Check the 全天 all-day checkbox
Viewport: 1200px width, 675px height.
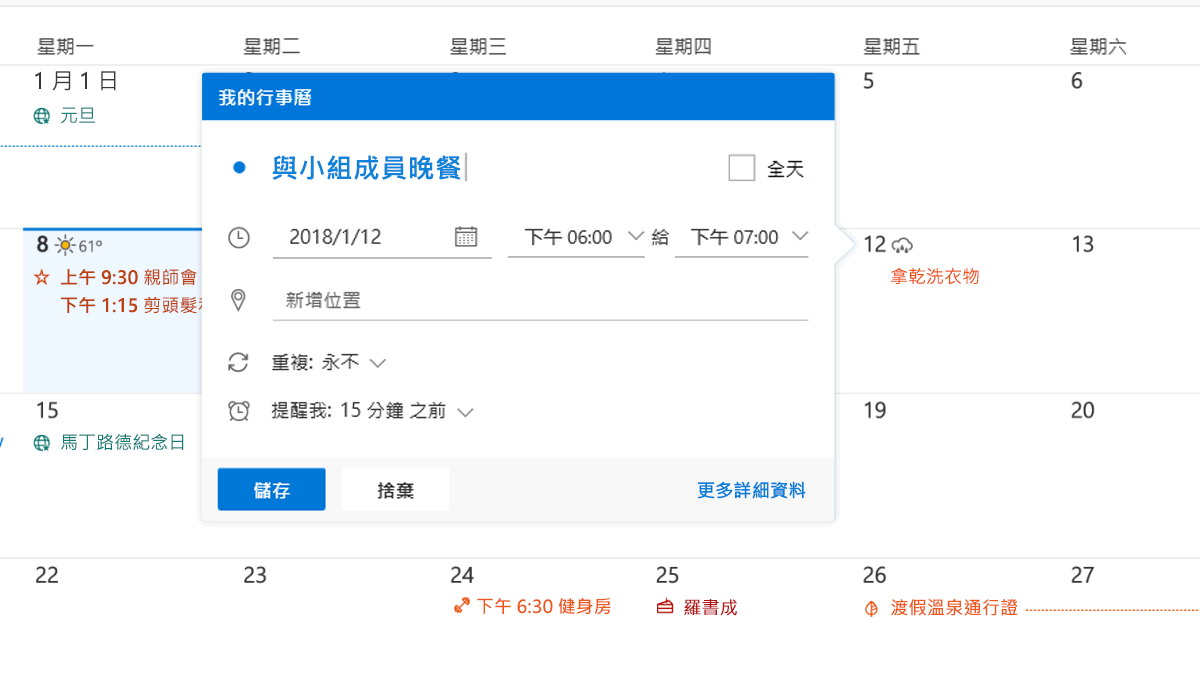[741, 168]
